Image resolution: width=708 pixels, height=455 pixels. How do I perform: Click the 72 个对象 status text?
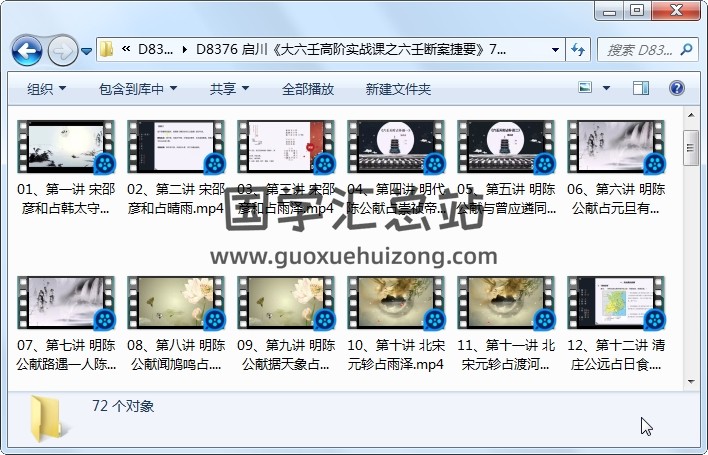[123, 406]
